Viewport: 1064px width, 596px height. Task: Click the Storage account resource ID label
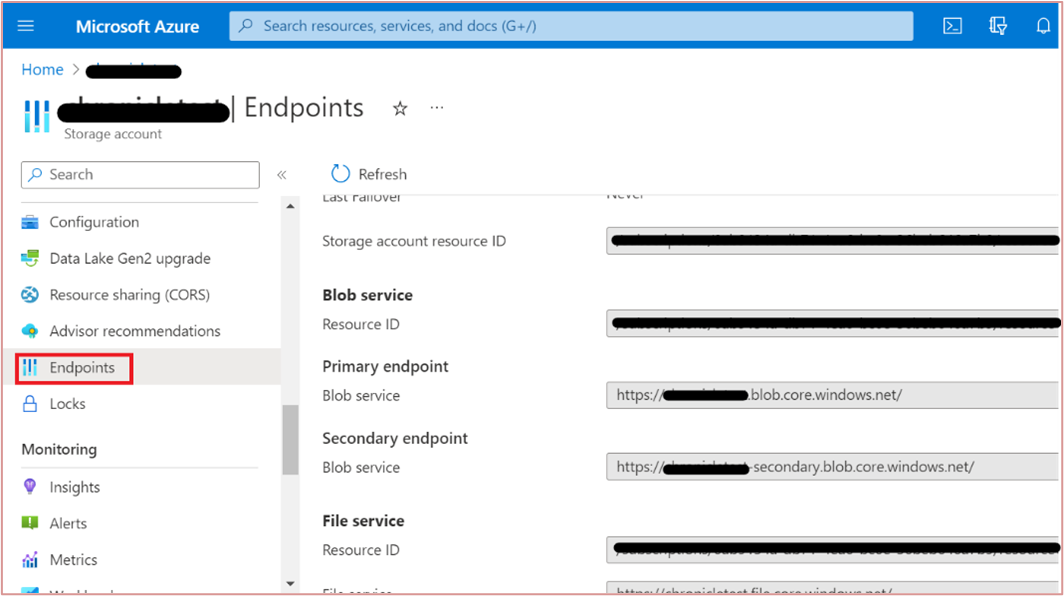pyautogui.click(x=414, y=241)
